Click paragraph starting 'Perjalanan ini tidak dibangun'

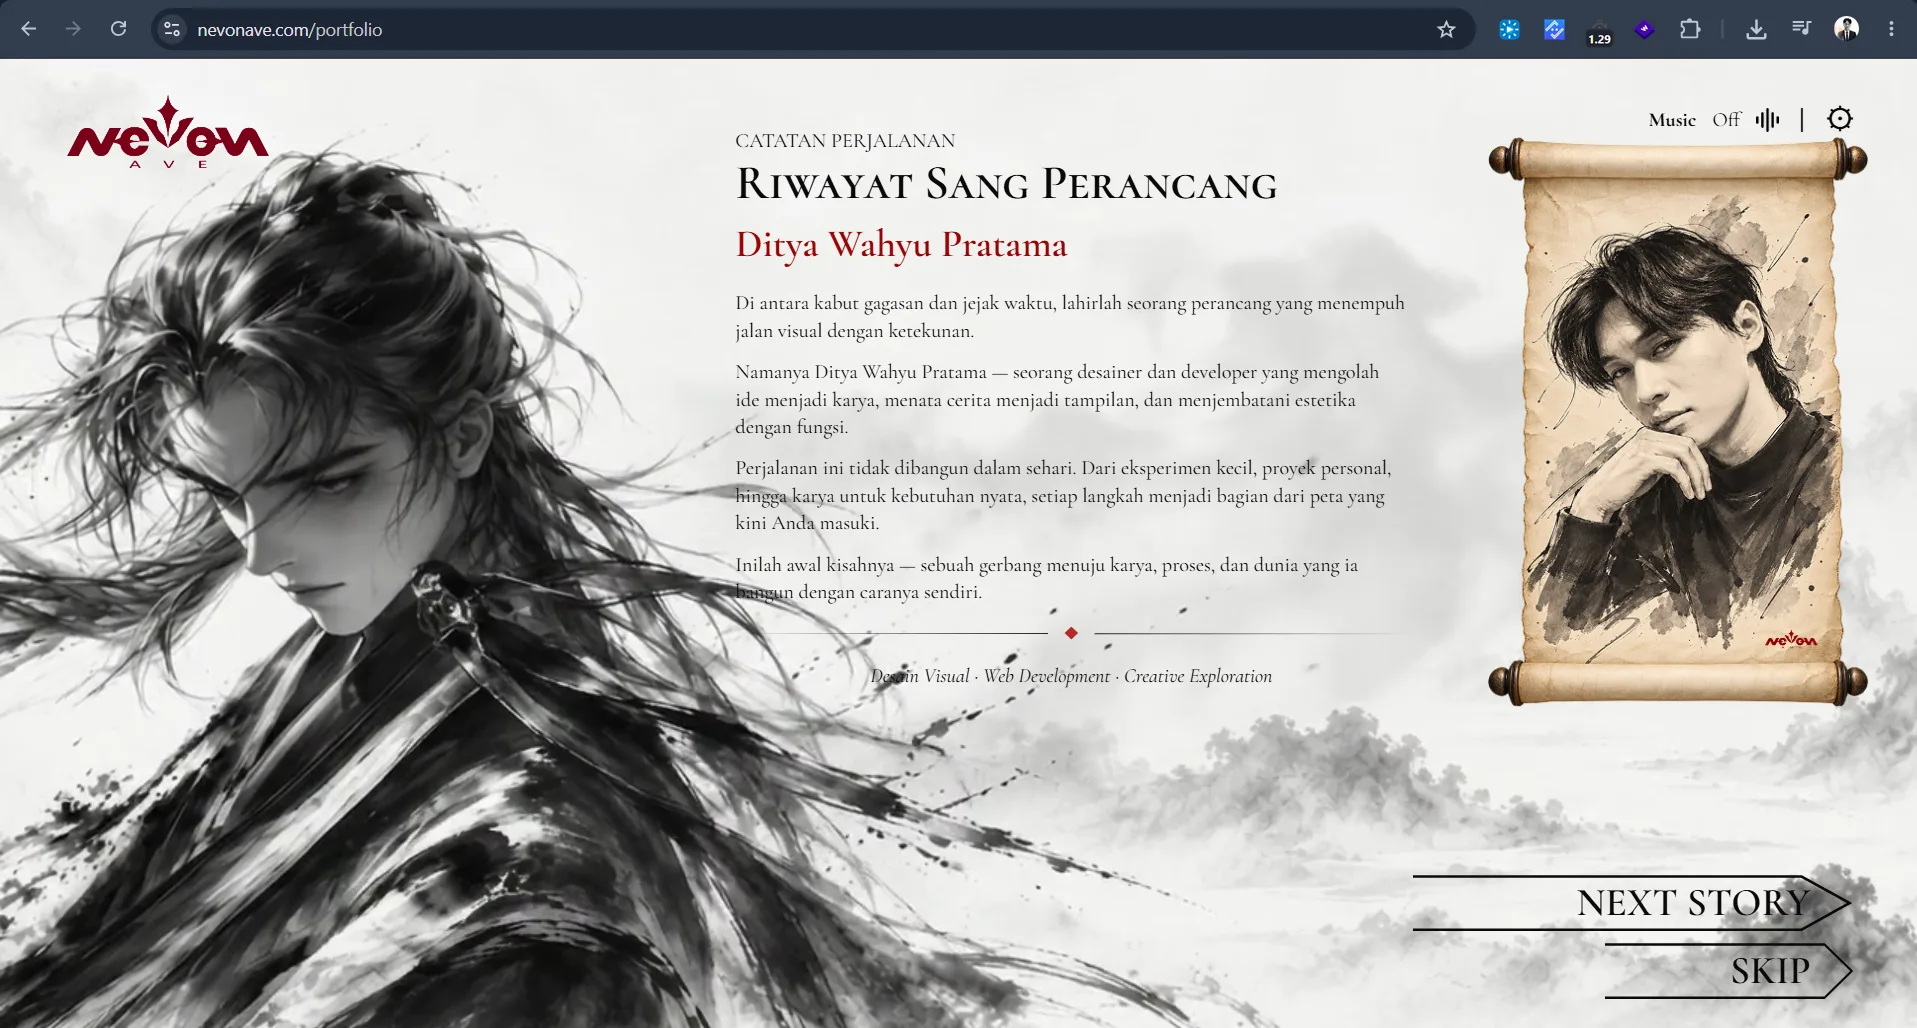pos(1063,495)
